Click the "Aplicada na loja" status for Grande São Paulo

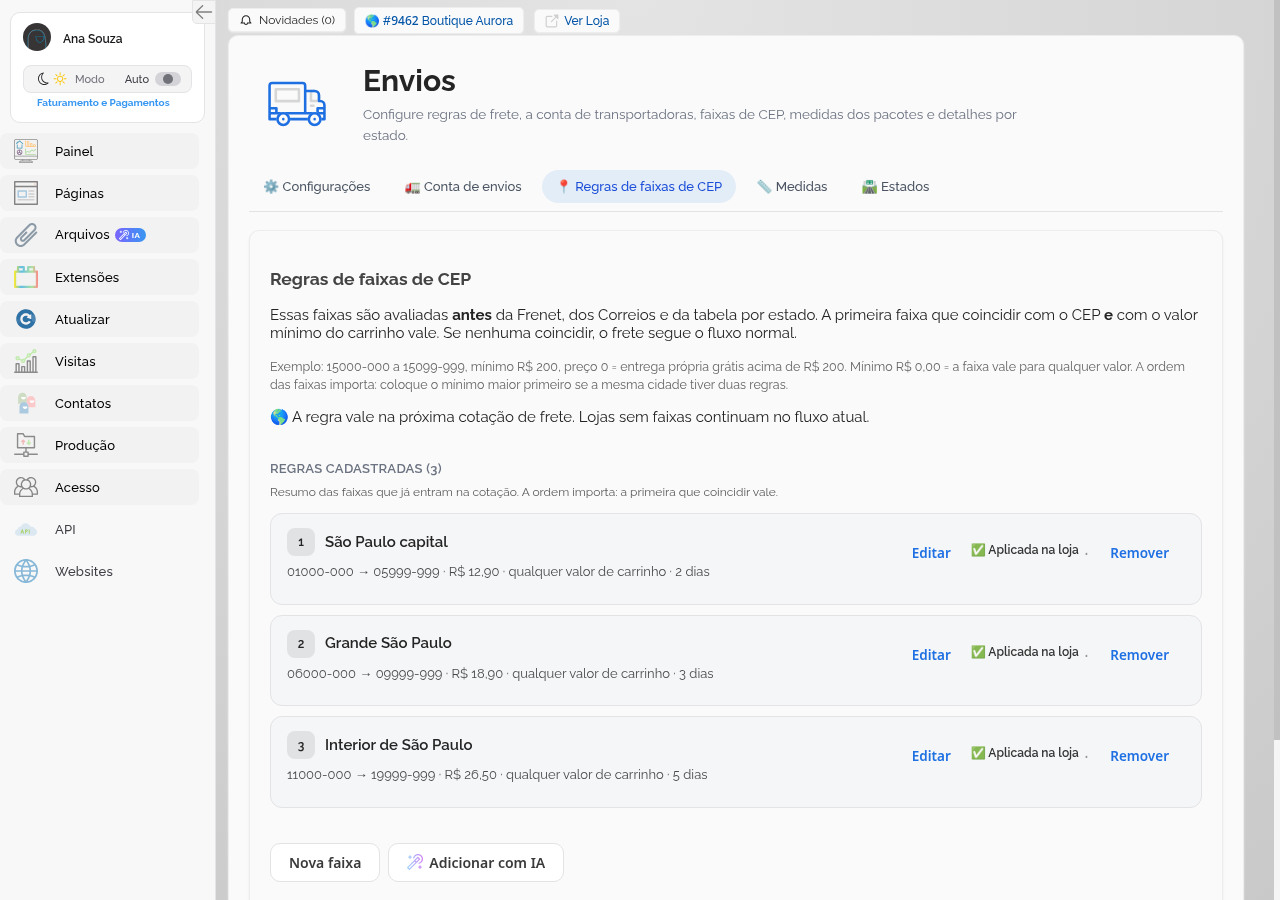[1025, 652]
